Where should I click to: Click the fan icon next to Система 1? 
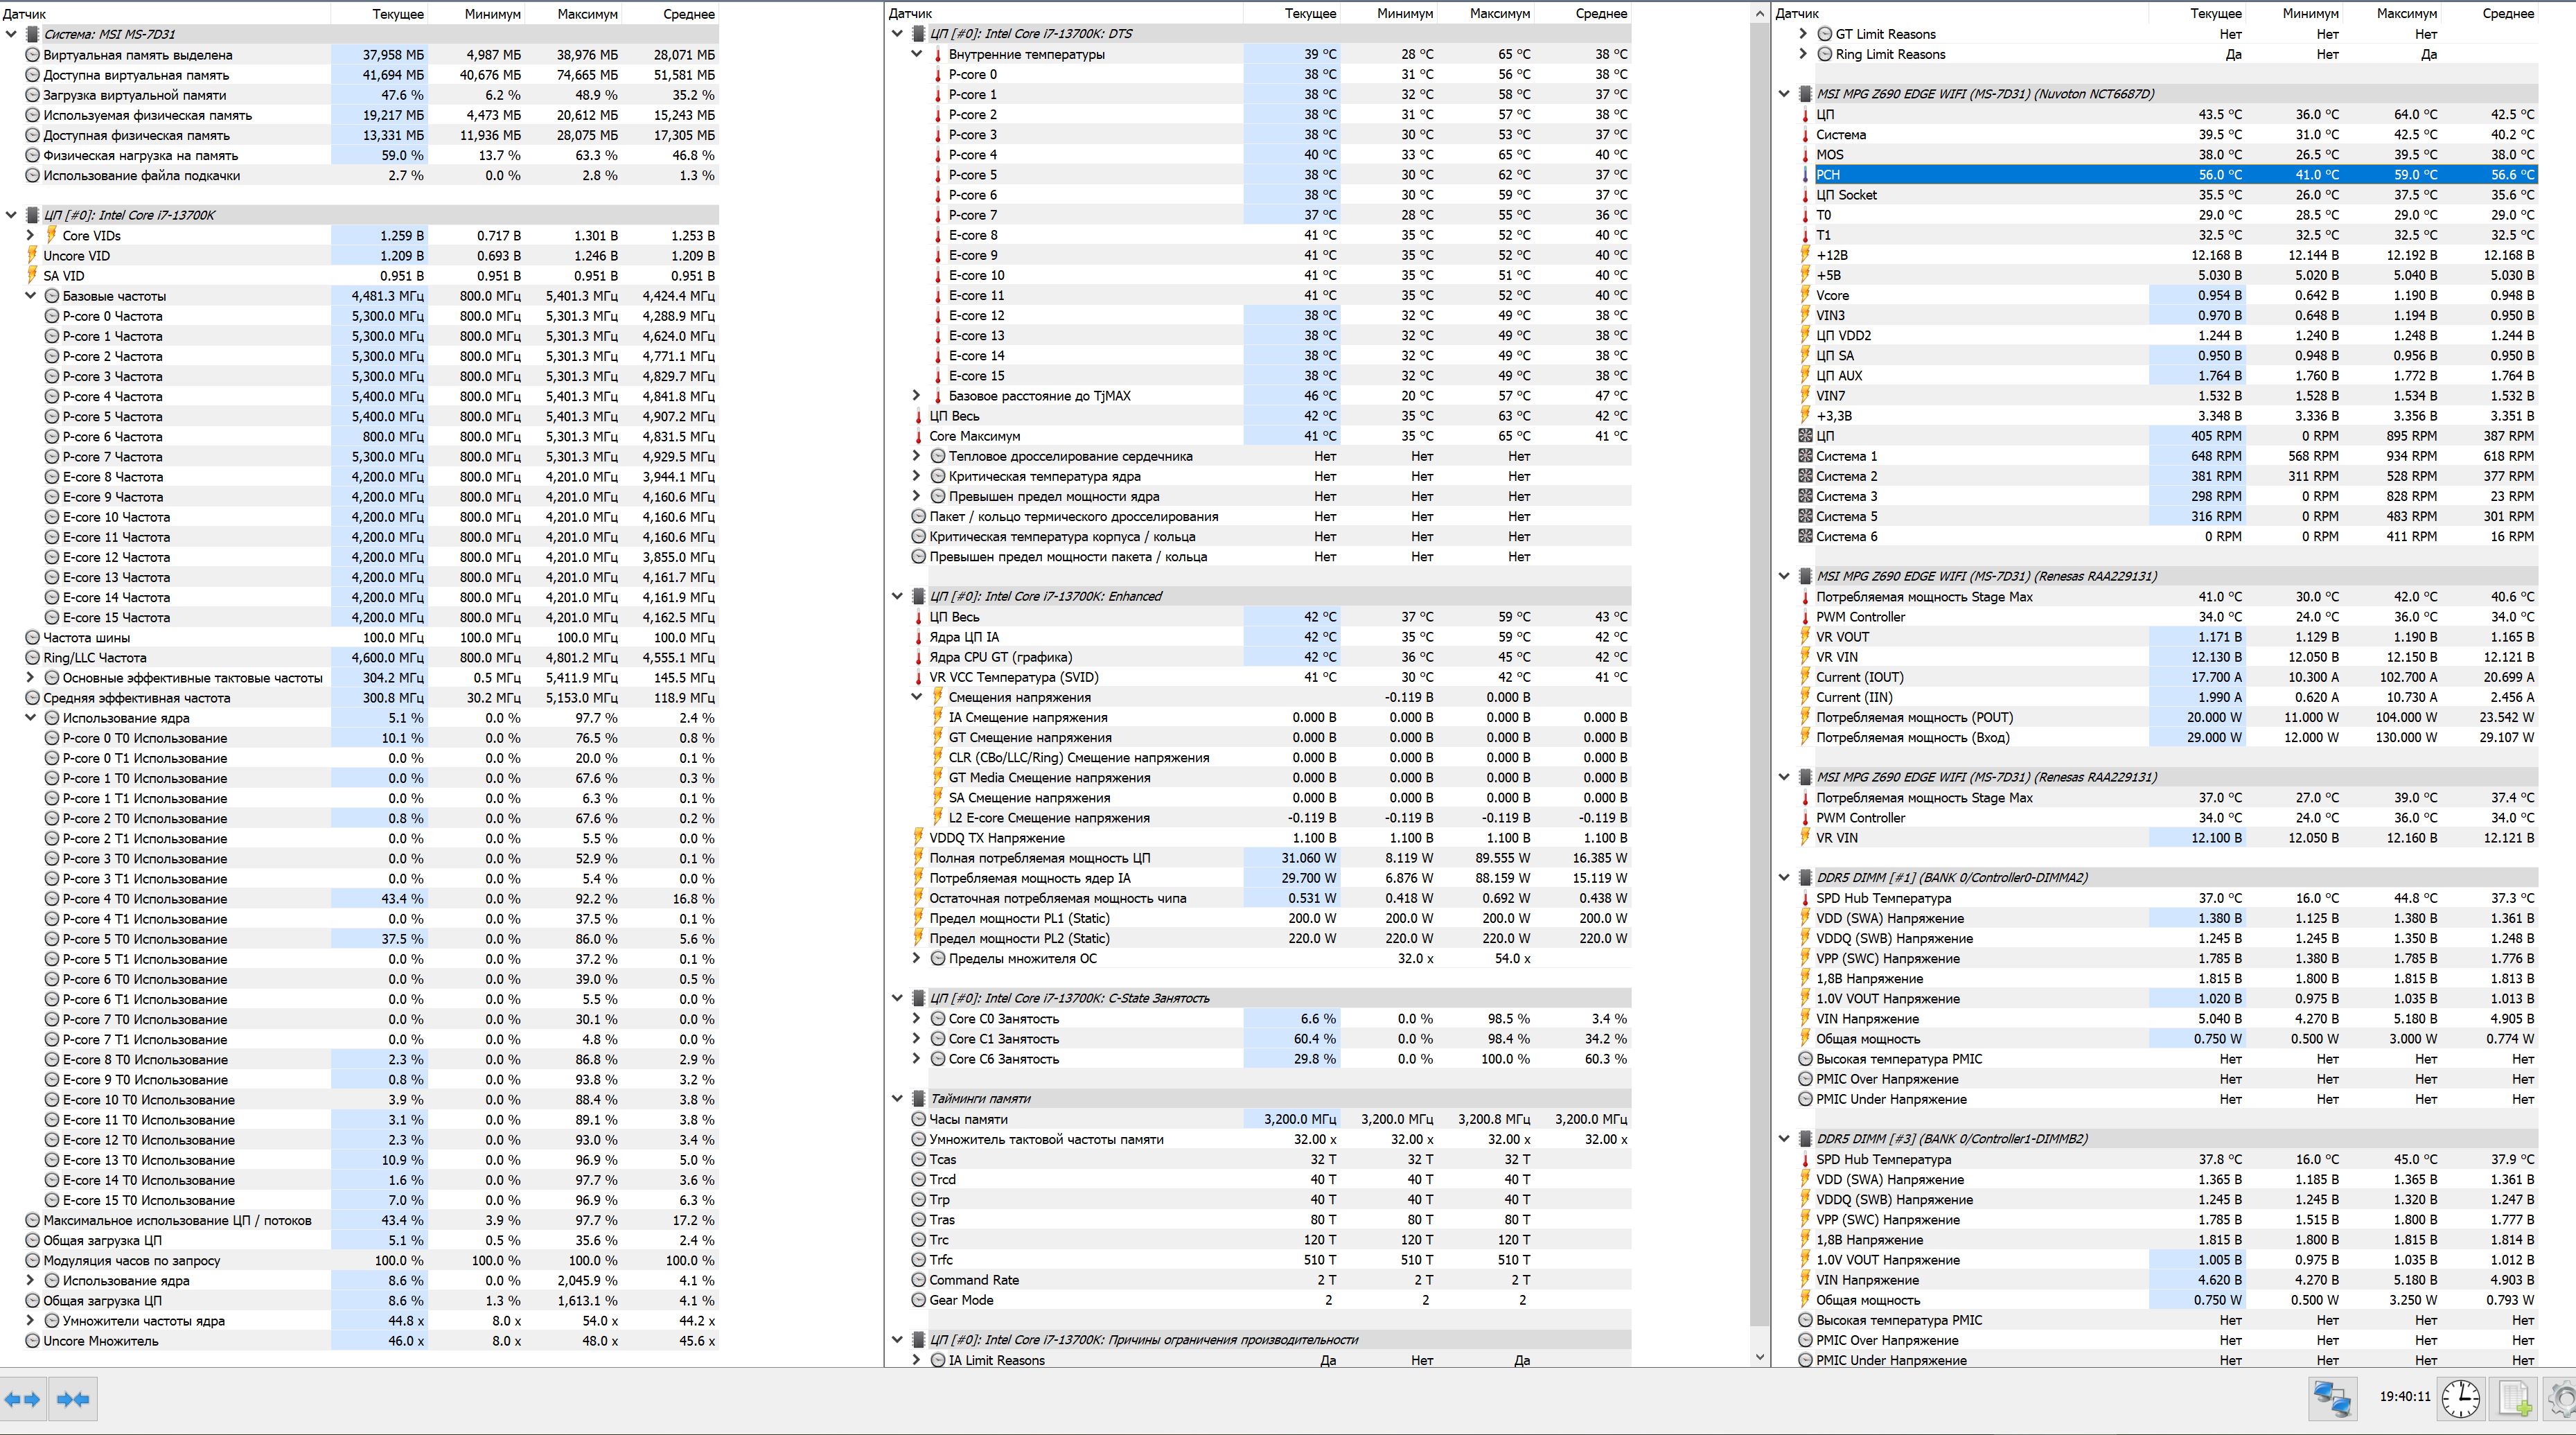(x=1805, y=456)
